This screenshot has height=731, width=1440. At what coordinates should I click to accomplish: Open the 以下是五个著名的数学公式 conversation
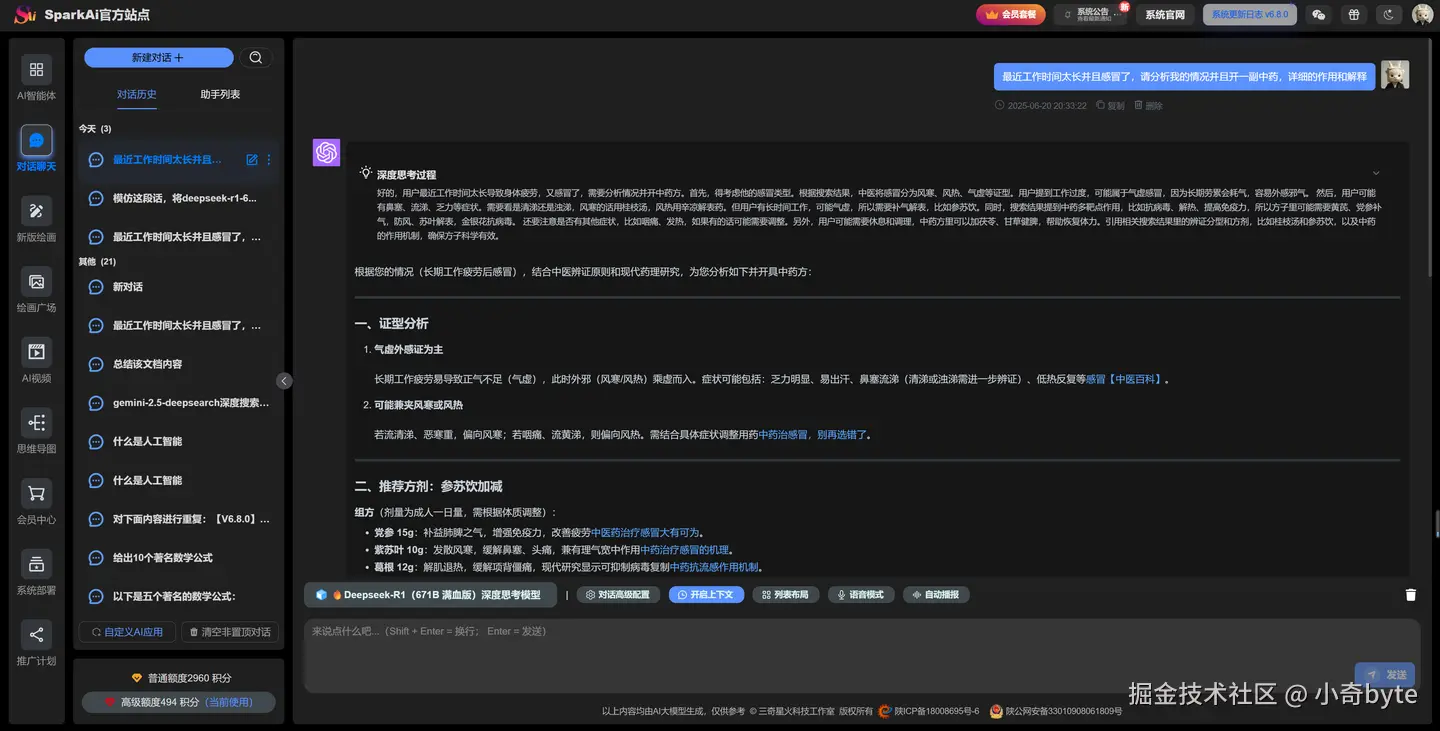point(179,597)
